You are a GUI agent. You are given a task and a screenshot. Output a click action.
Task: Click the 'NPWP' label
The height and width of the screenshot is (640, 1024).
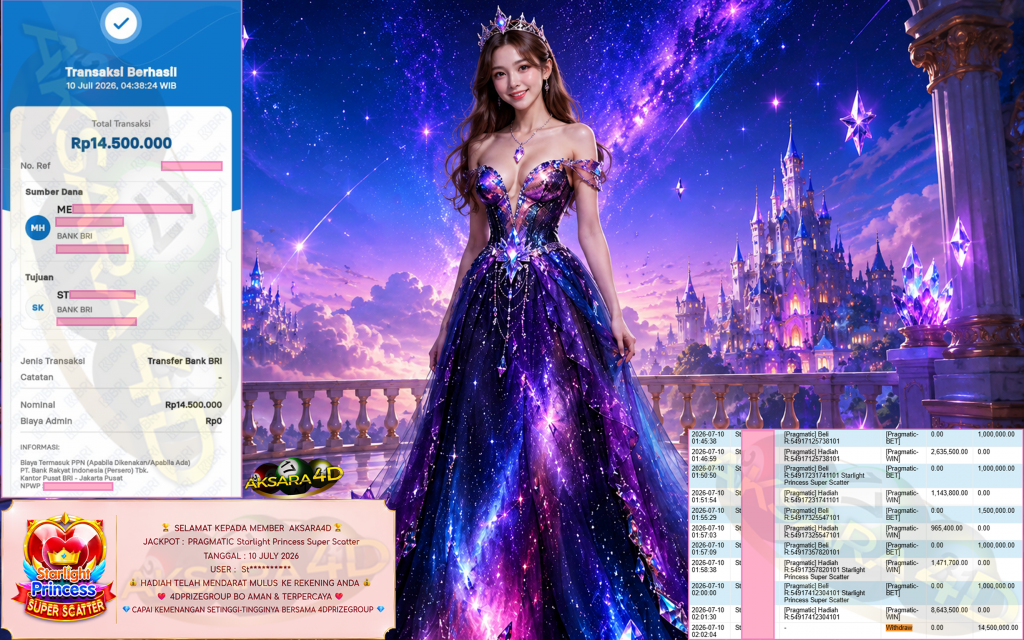(x=30, y=486)
